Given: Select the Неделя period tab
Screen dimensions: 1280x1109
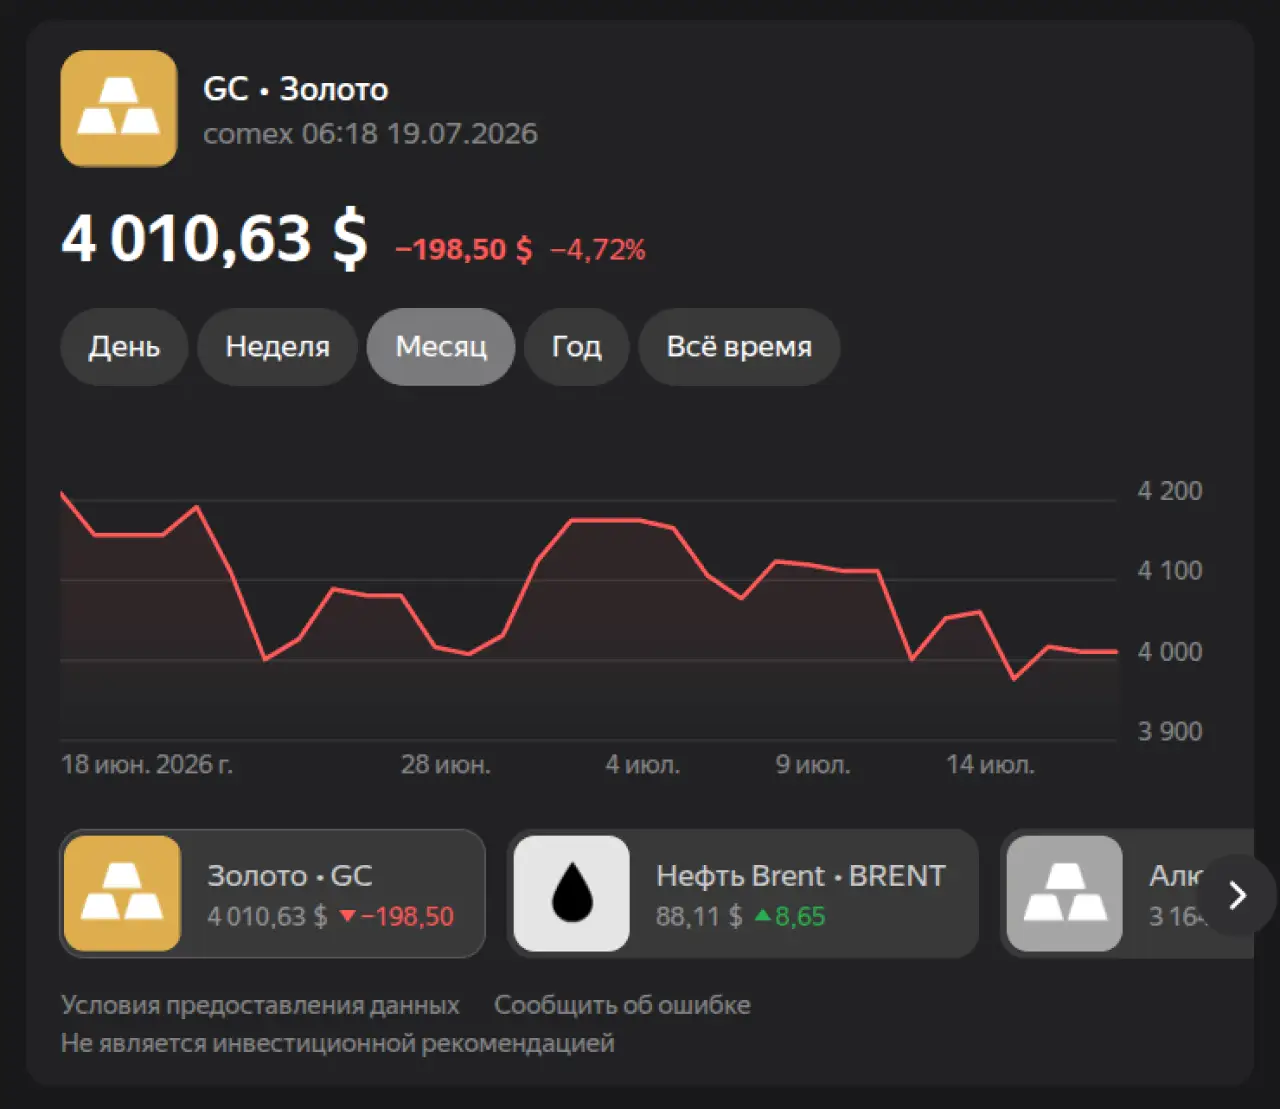Looking at the screenshot, I should click(277, 347).
